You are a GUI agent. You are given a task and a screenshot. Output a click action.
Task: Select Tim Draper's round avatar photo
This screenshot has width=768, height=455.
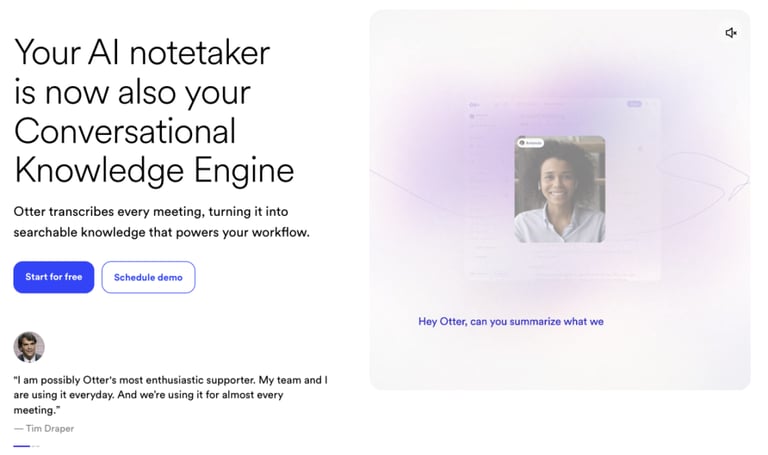(29, 347)
